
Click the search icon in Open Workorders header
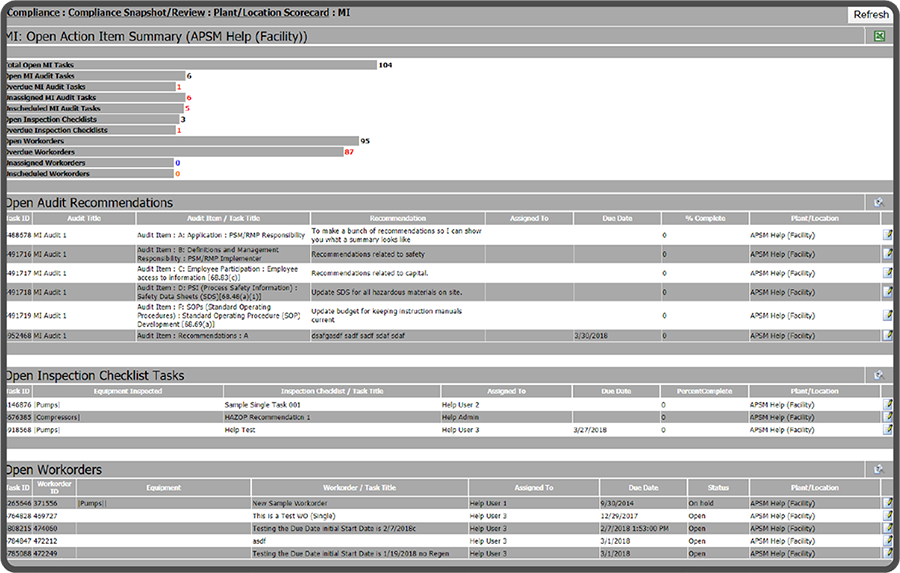(878, 469)
